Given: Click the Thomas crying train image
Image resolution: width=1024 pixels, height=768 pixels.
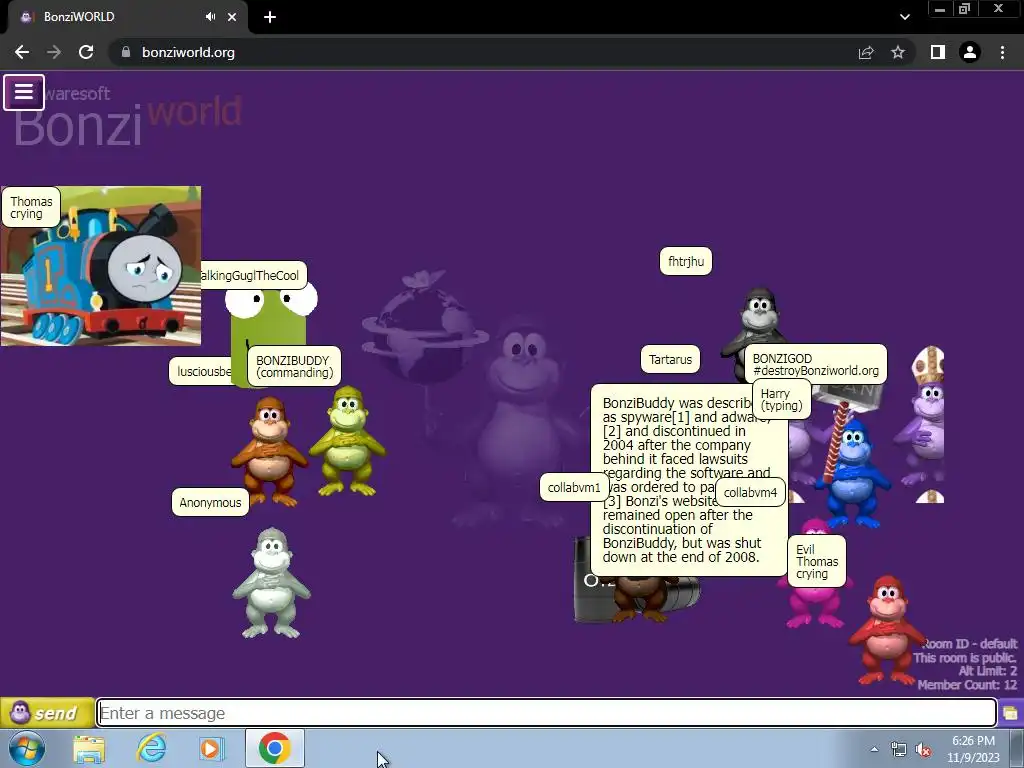Looking at the screenshot, I should click(101, 266).
